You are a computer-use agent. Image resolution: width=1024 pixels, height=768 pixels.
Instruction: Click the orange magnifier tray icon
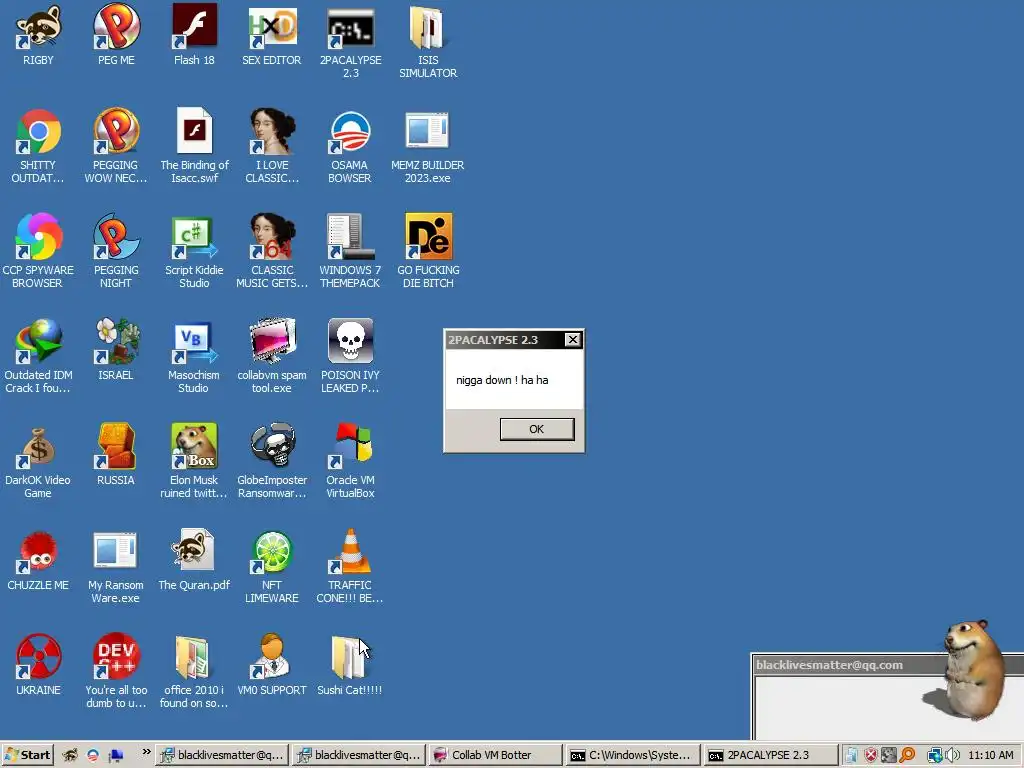click(907, 755)
